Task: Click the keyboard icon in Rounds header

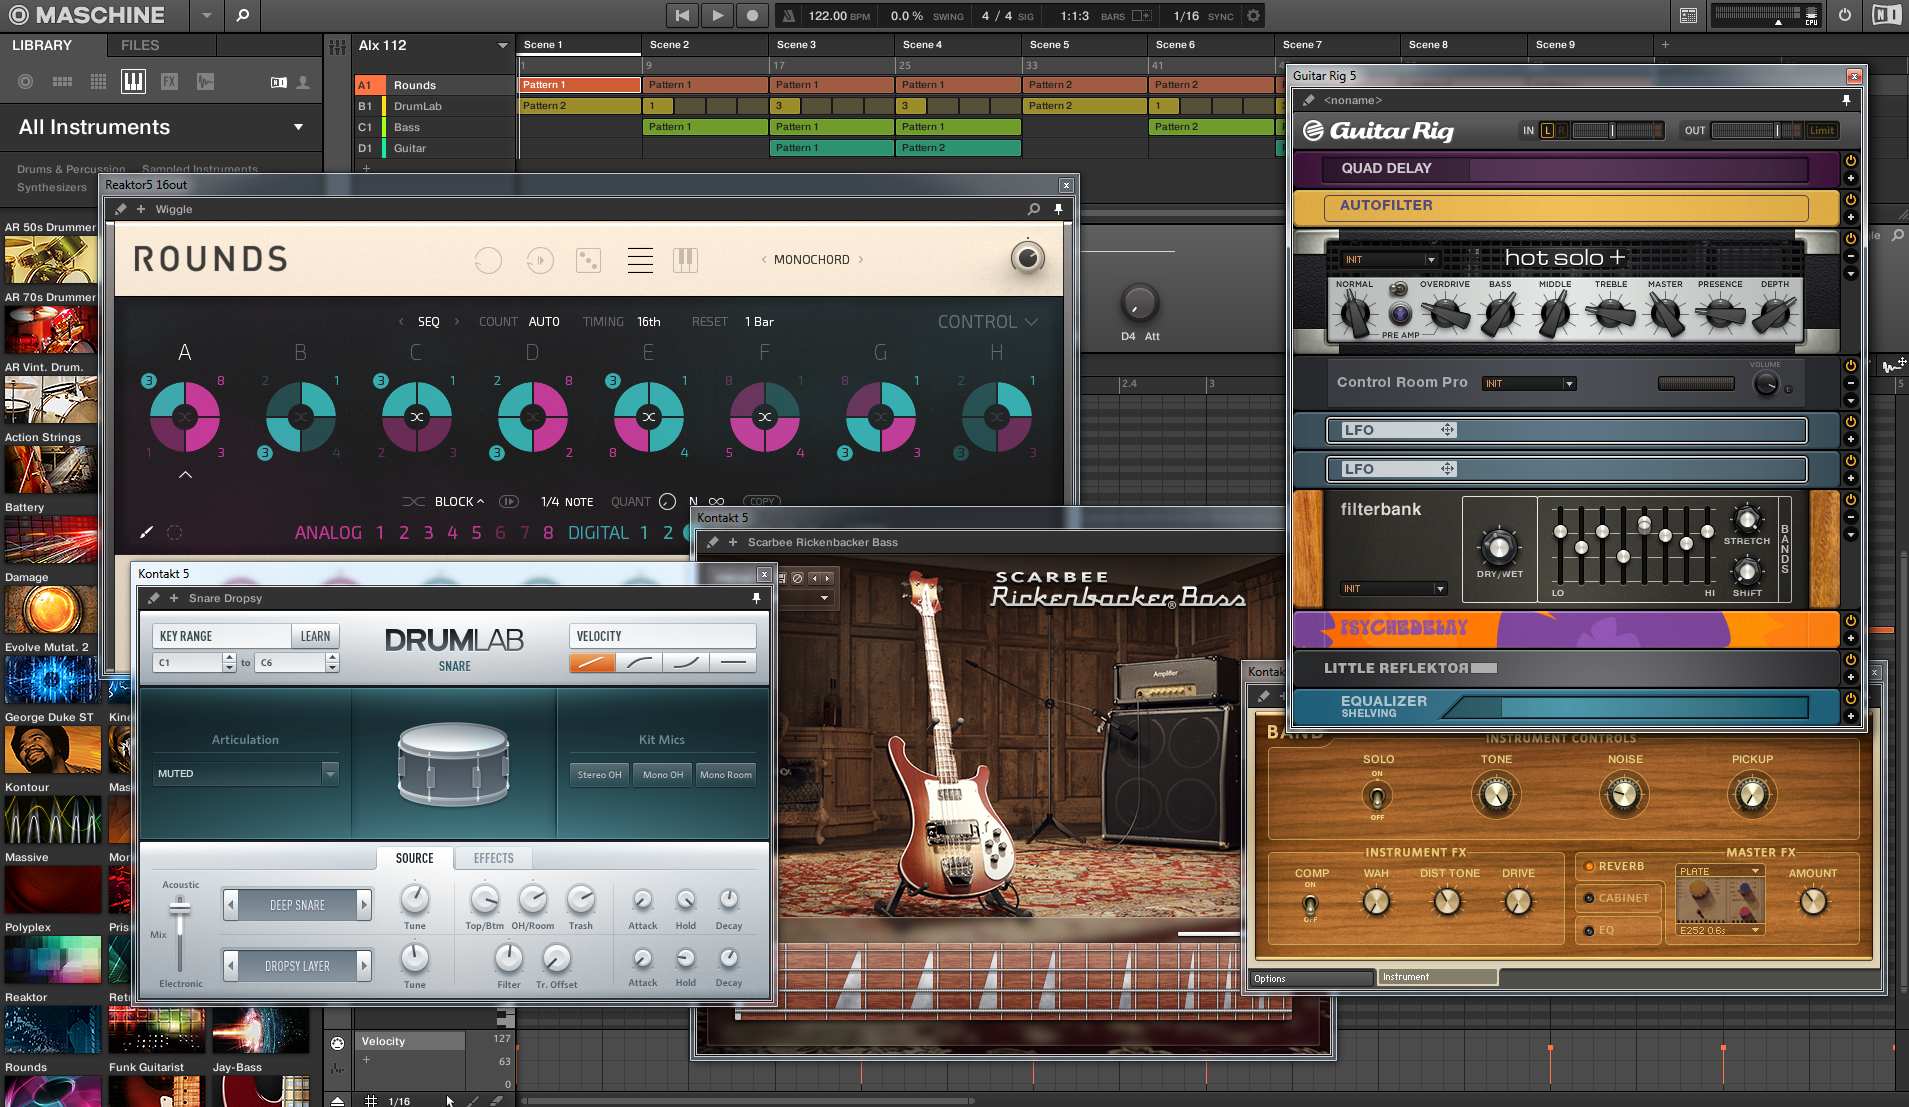Action: coord(685,260)
